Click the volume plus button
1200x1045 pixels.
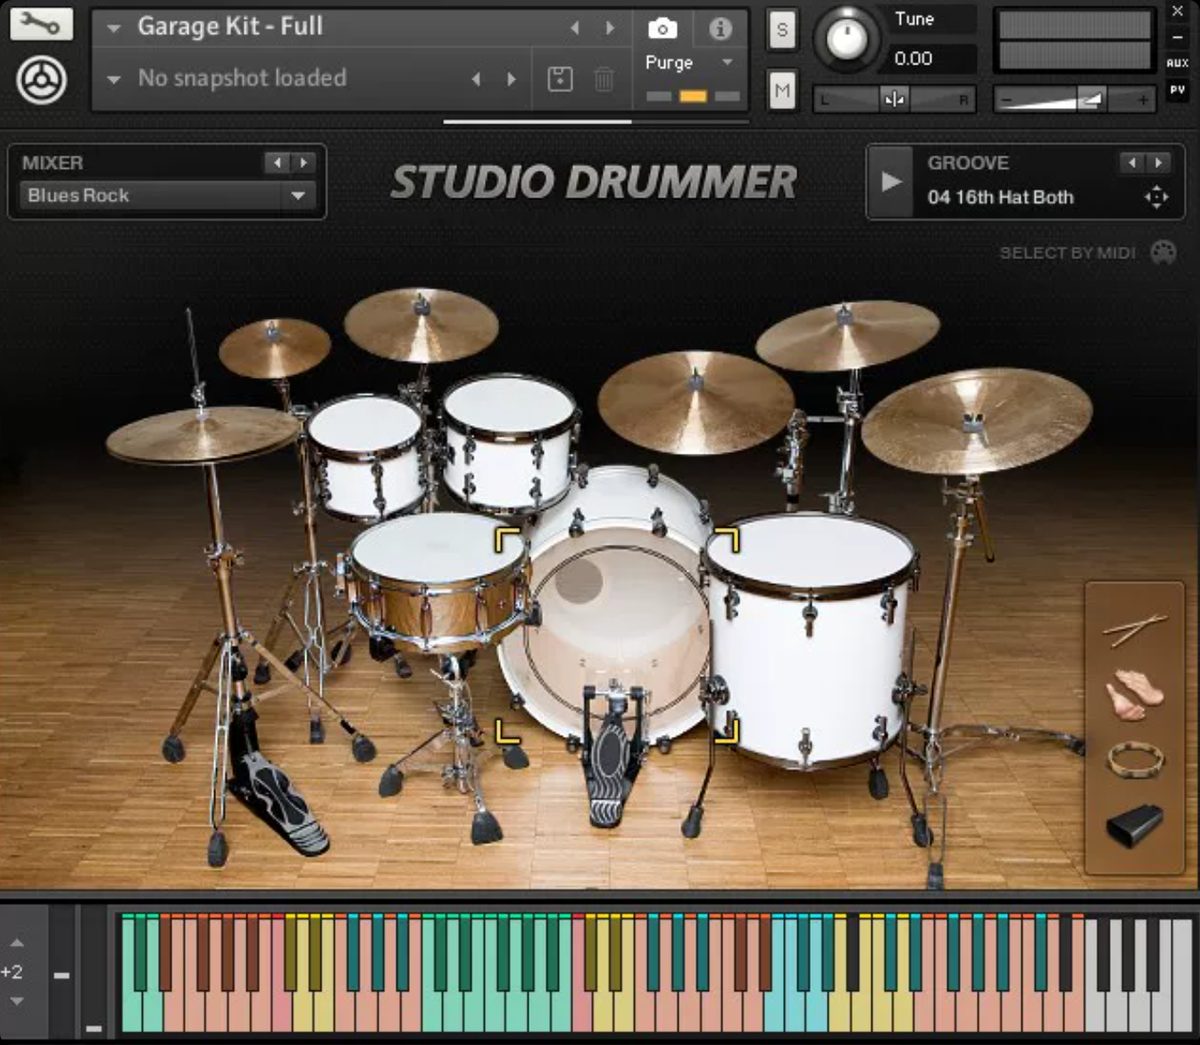click(x=1142, y=100)
